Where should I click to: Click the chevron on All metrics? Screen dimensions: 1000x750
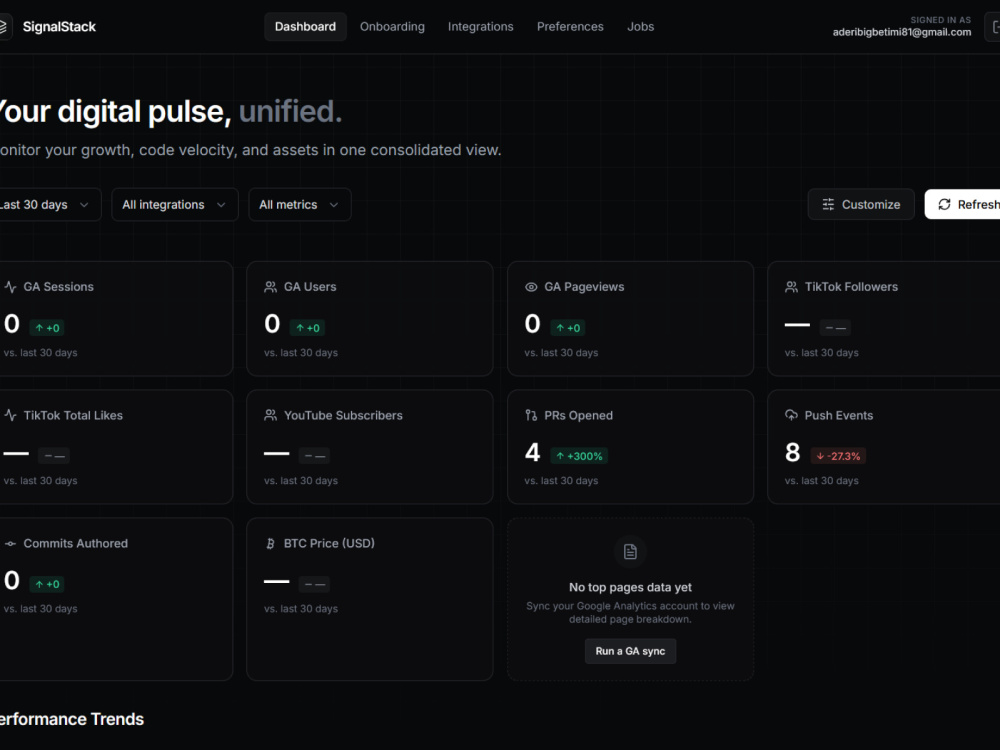click(x=334, y=205)
